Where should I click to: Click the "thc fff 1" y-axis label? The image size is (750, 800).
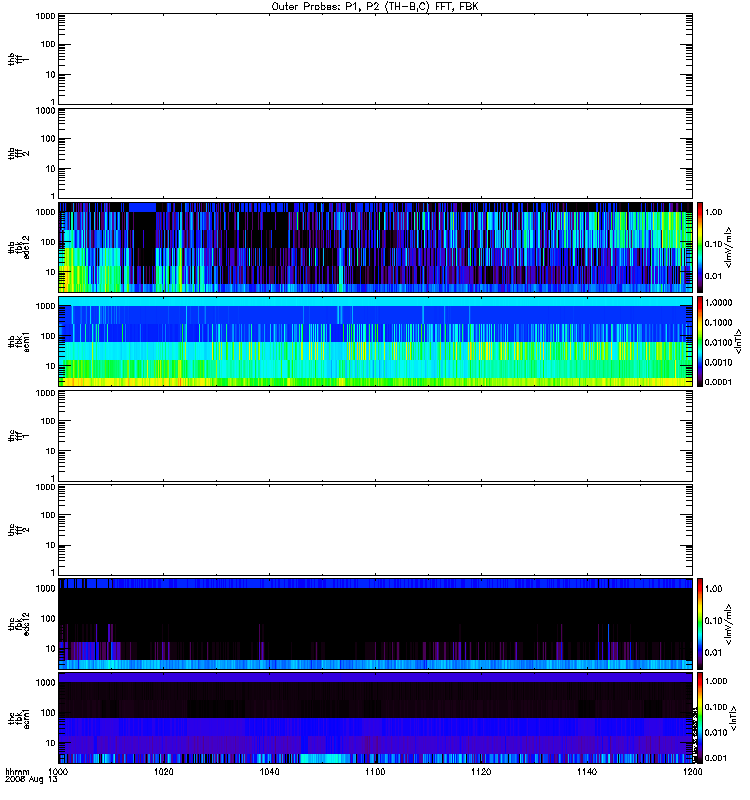click(x=18, y=436)
